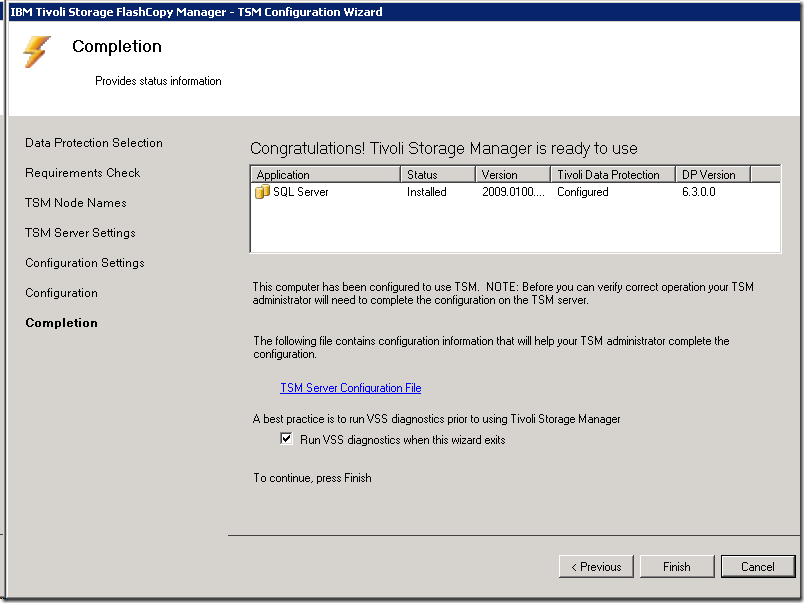Open the TSM Server Configuration File link
804x603 pixels.
(350, 388)
